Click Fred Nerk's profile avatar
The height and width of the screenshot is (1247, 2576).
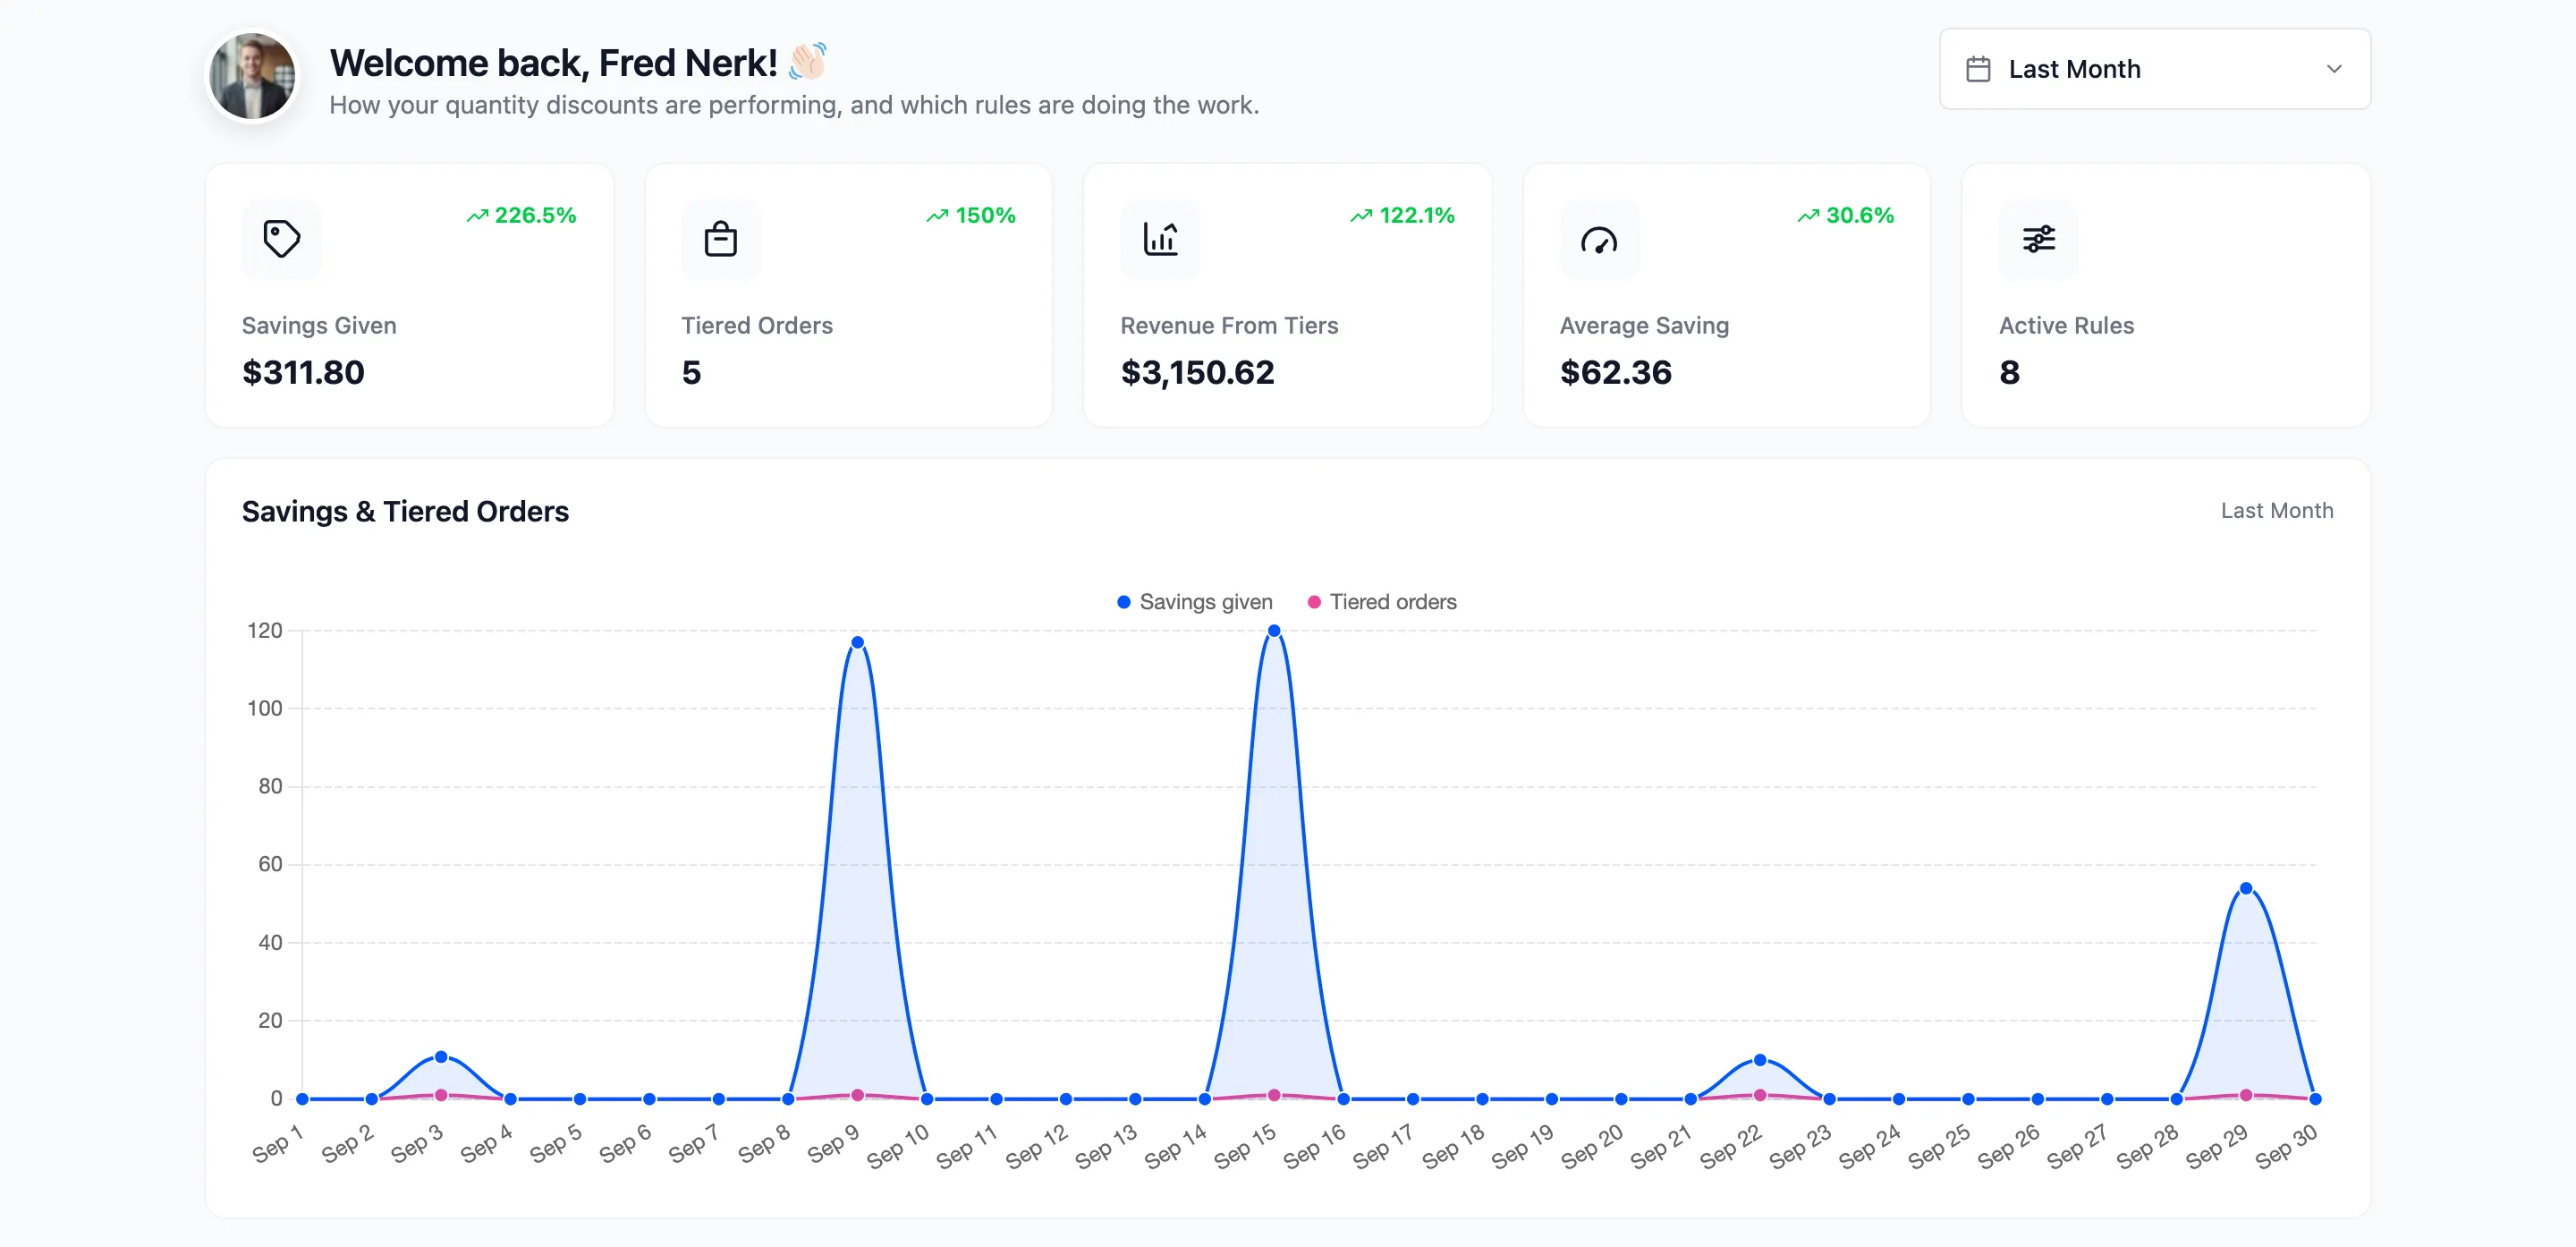click(x=251, y=77)
